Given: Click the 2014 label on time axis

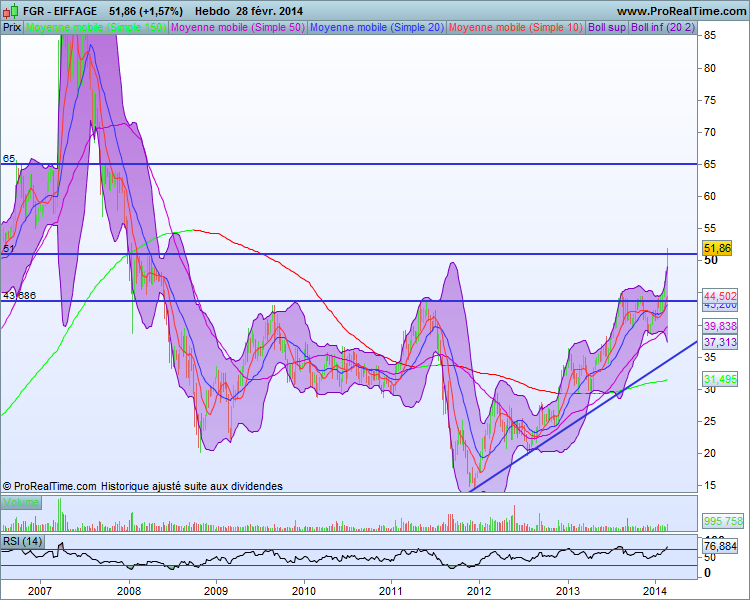Looking at the screenshot, I should point(655,591).
